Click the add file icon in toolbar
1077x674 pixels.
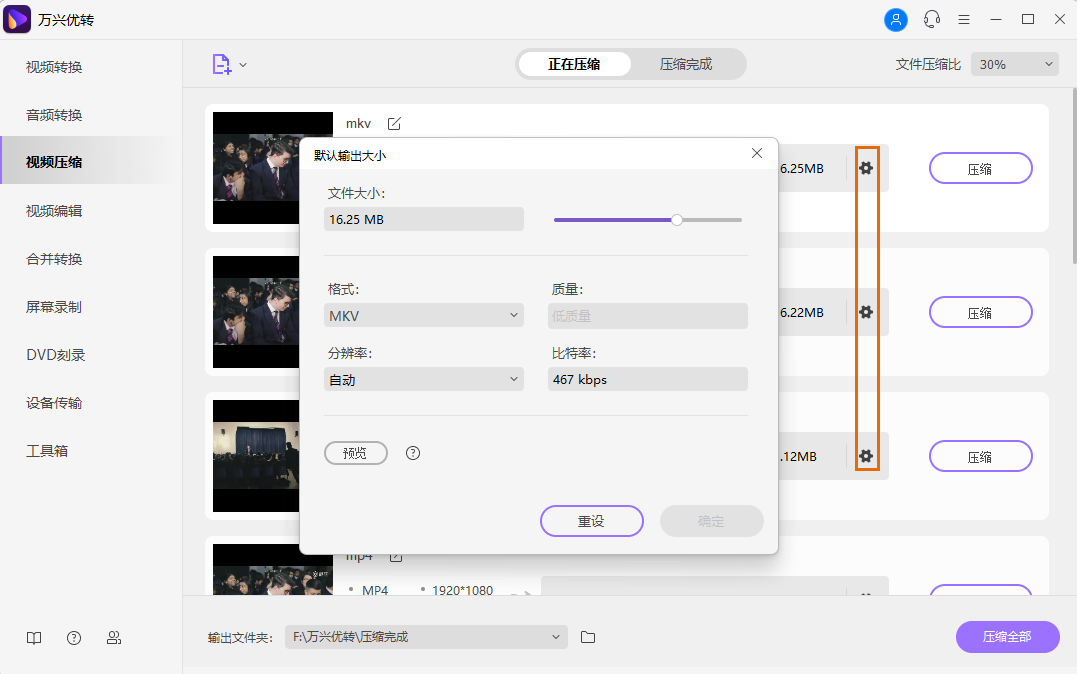221,64
